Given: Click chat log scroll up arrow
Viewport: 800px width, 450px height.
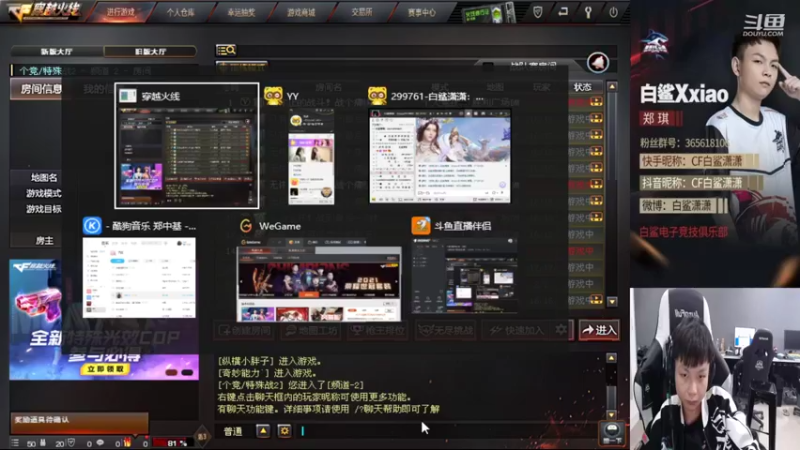Looking at the screenshot, I should 611,358.
